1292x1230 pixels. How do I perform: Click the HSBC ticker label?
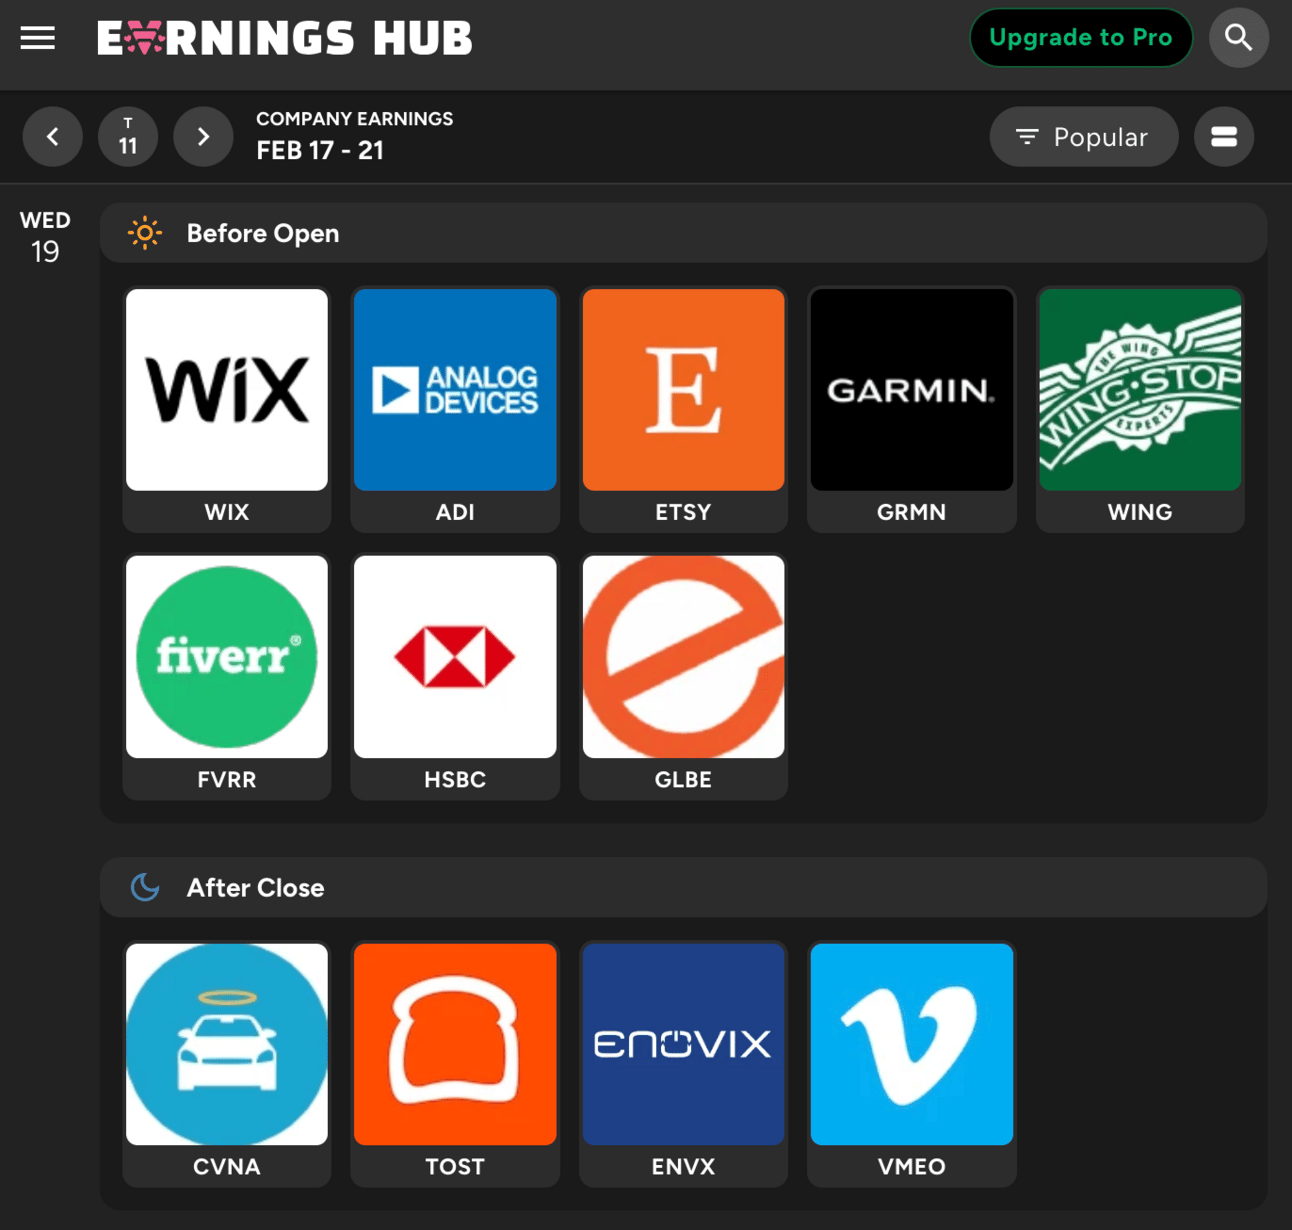(455, 779)
